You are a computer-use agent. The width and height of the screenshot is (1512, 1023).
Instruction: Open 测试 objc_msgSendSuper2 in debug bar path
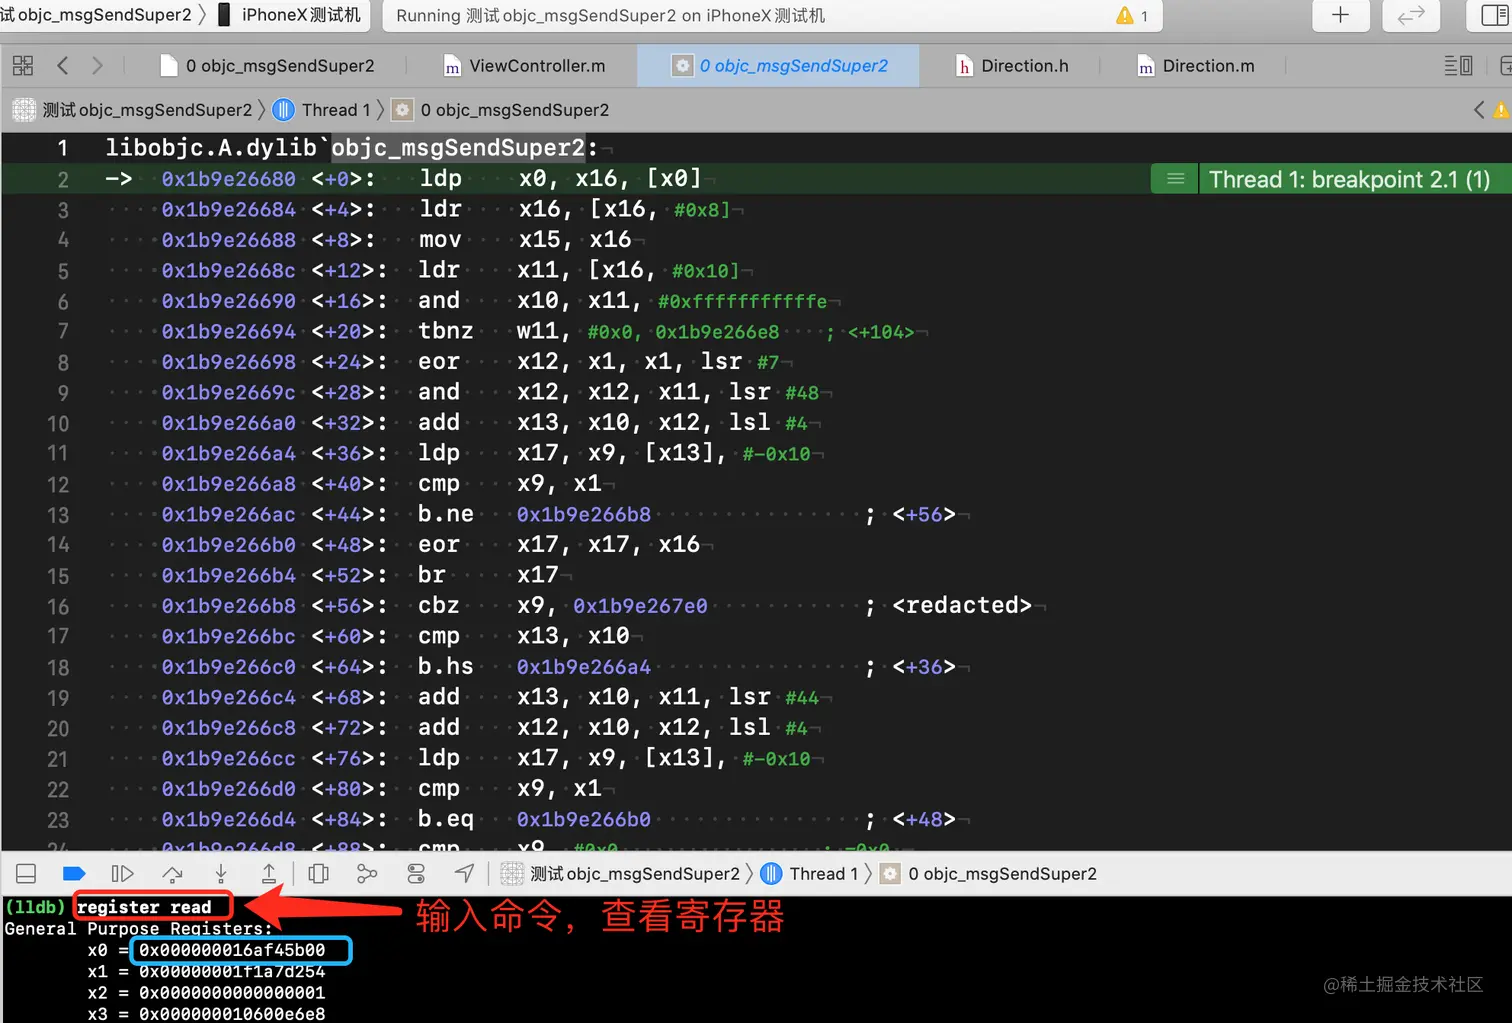(634, 874)
